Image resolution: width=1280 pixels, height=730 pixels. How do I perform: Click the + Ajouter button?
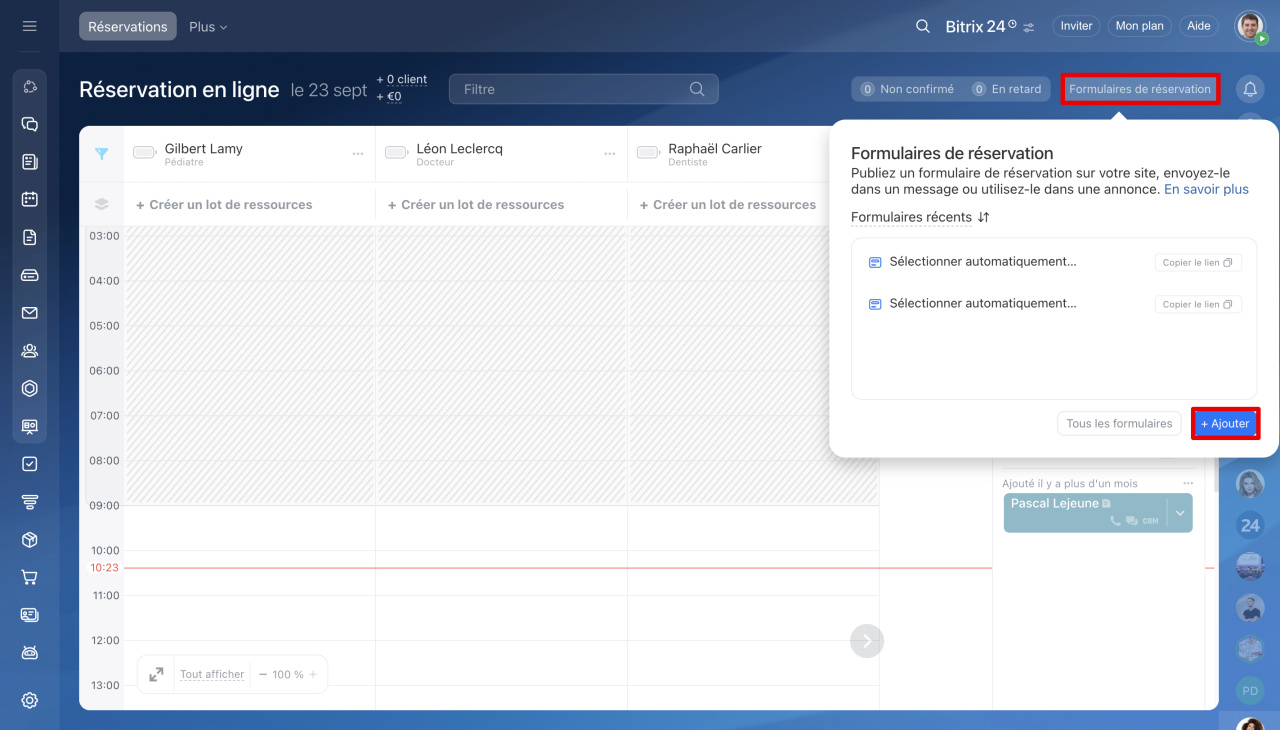point(1225,424)
